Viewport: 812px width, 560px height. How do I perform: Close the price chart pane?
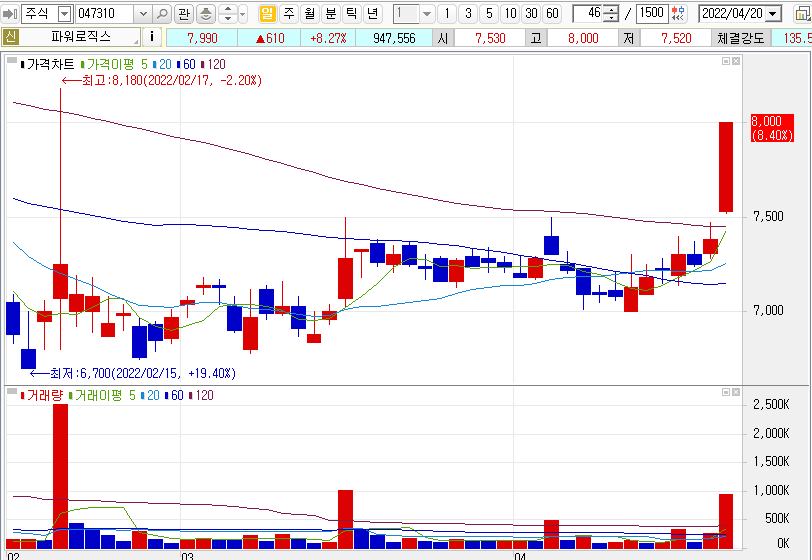tap(736, 61)
